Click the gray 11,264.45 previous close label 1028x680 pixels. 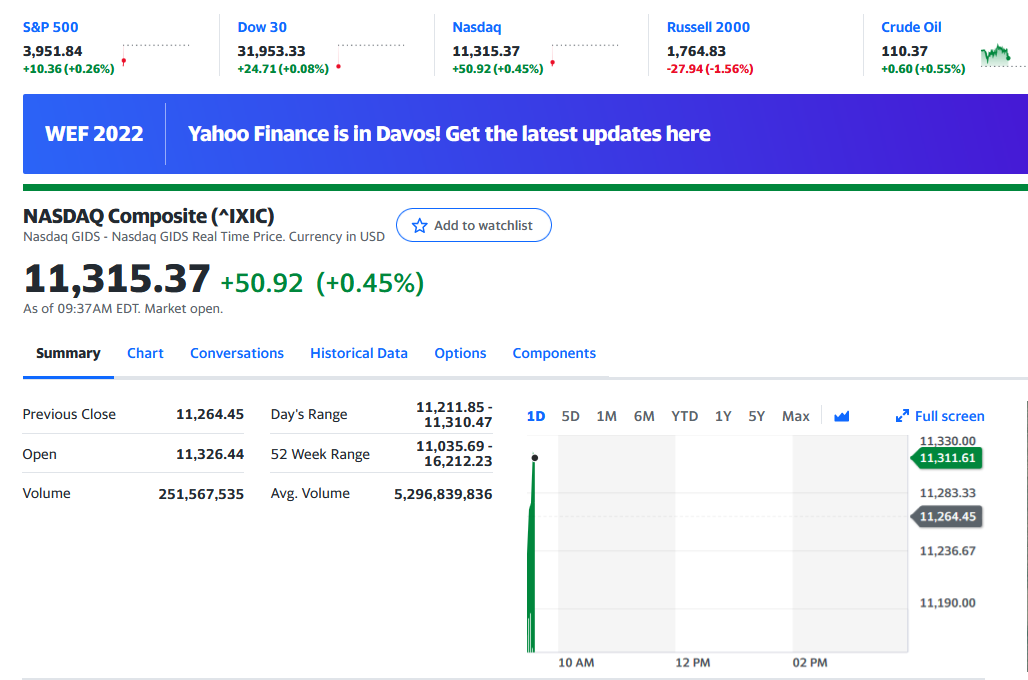click(x=946, y=517)
